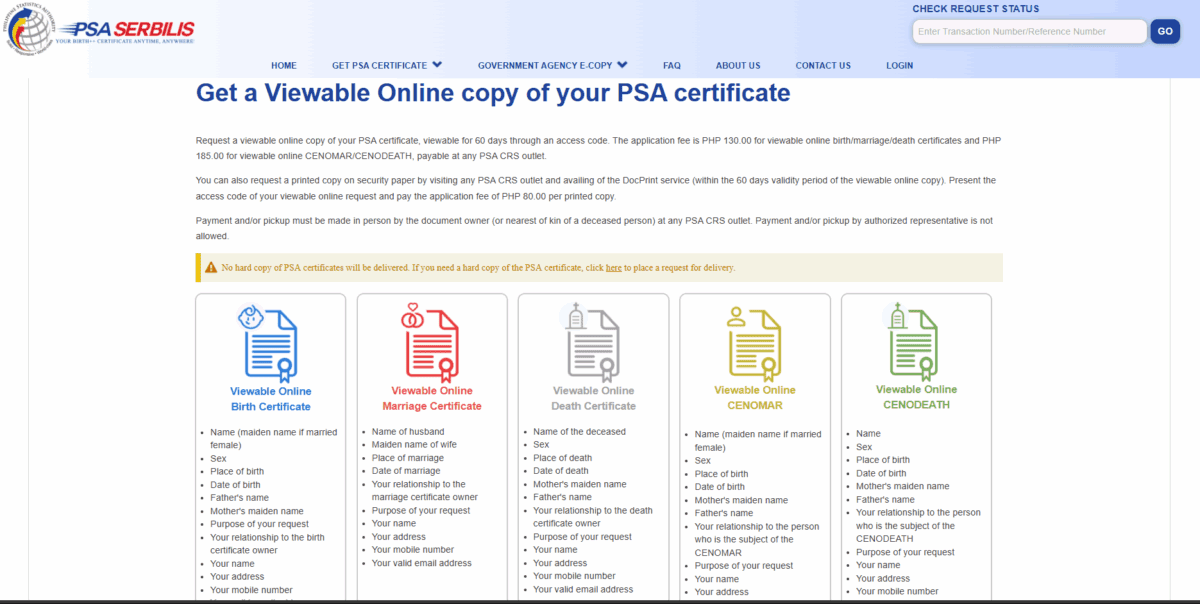
Task: Choose Viewable Online CENOMAR title
Action: tap(755, 398)
